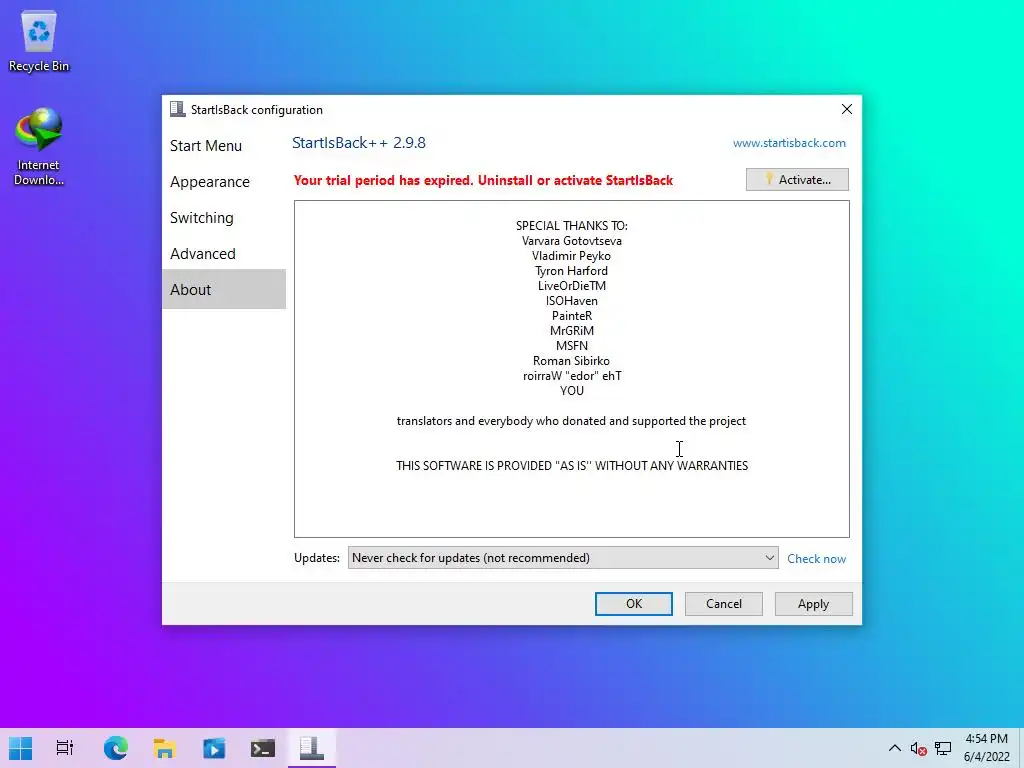Select the Internet Download Manager desktop icon

(39, 147)
